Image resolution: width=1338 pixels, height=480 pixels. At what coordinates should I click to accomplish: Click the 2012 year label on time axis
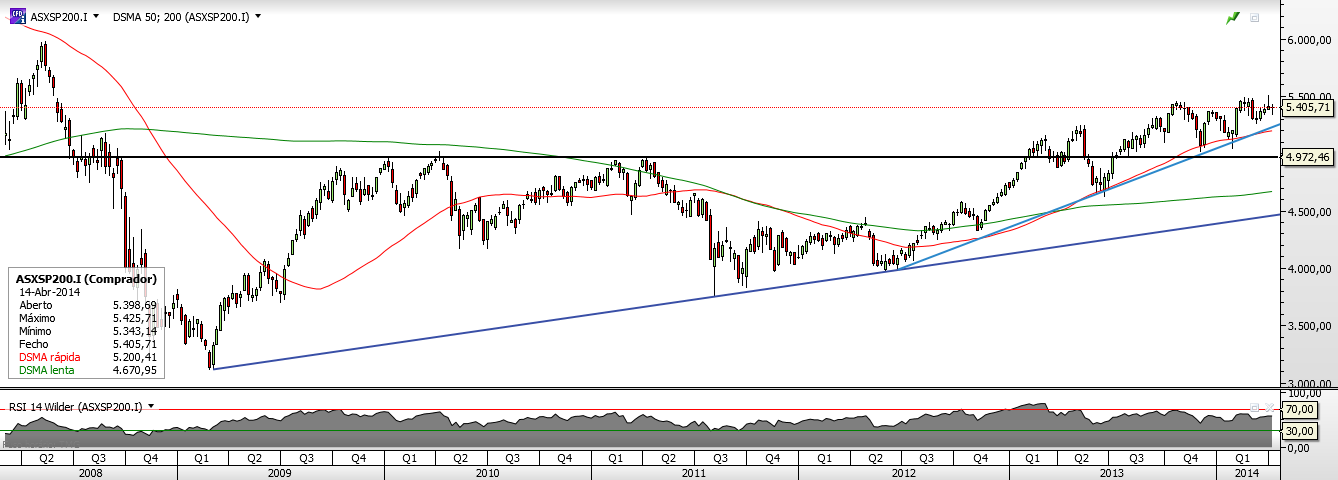903,471
